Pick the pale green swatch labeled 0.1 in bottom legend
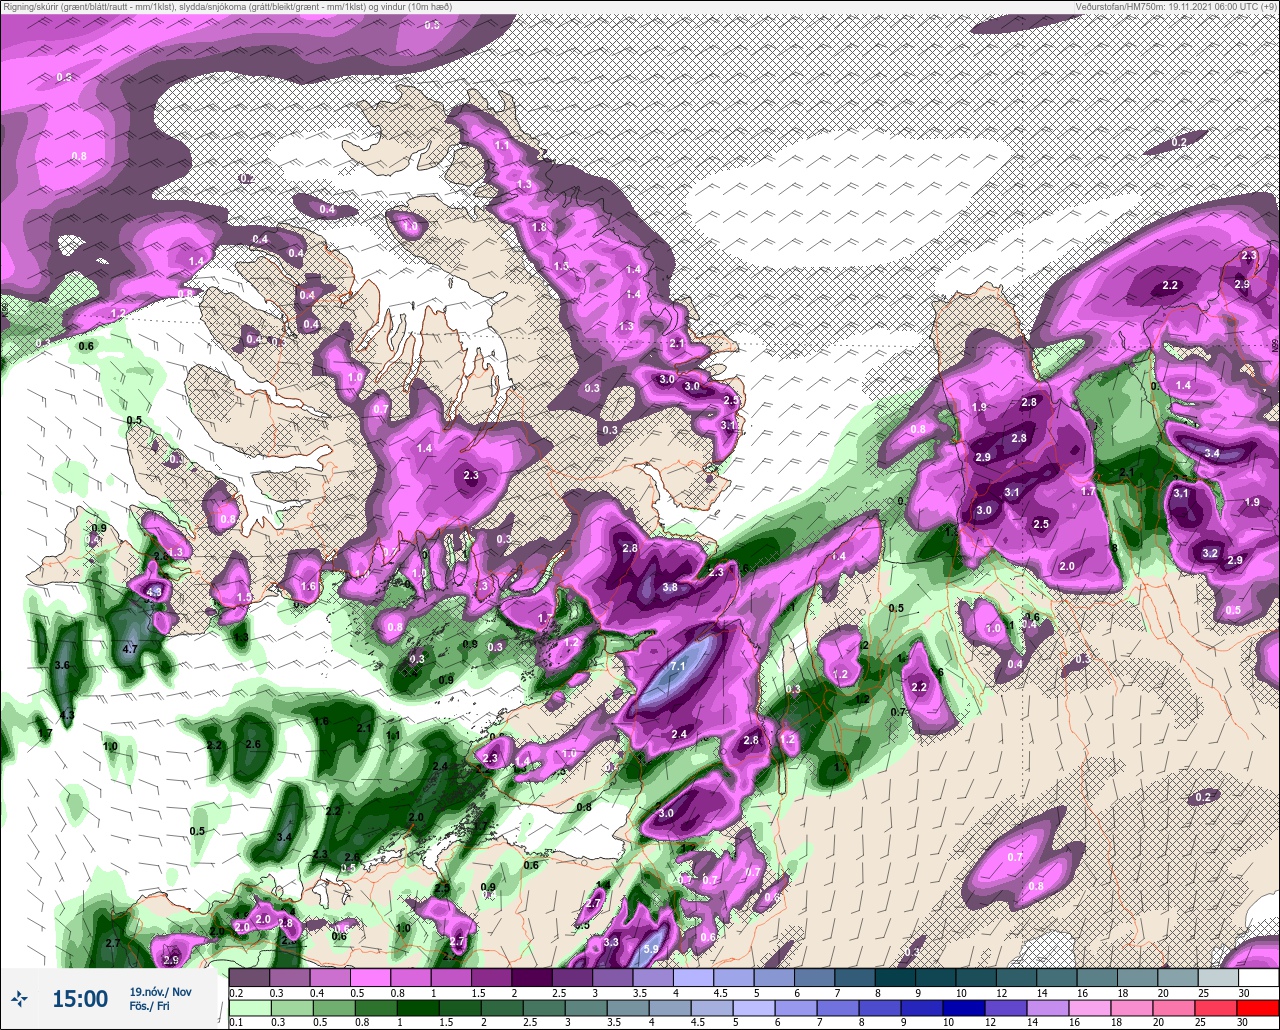This screenshot has width=1280, height=1030. (249, 1008)
